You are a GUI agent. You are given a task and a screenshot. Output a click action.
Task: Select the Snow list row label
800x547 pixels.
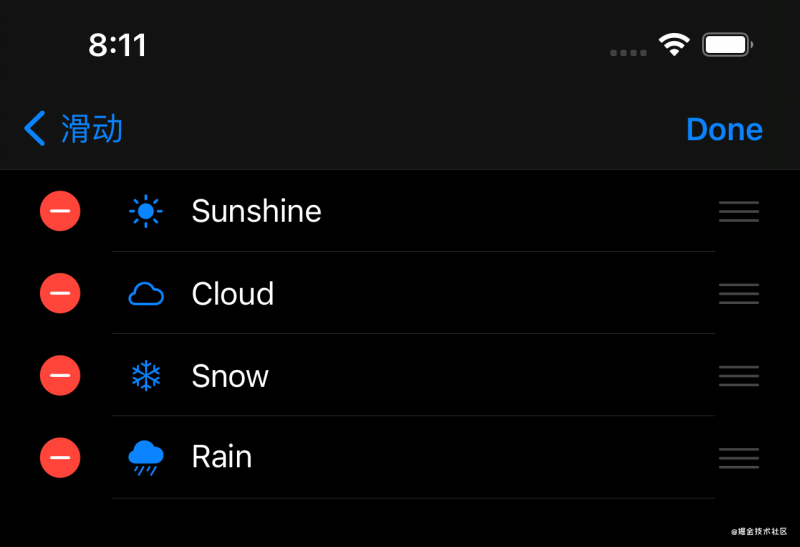pyautogui.click(x=230, y=376)
